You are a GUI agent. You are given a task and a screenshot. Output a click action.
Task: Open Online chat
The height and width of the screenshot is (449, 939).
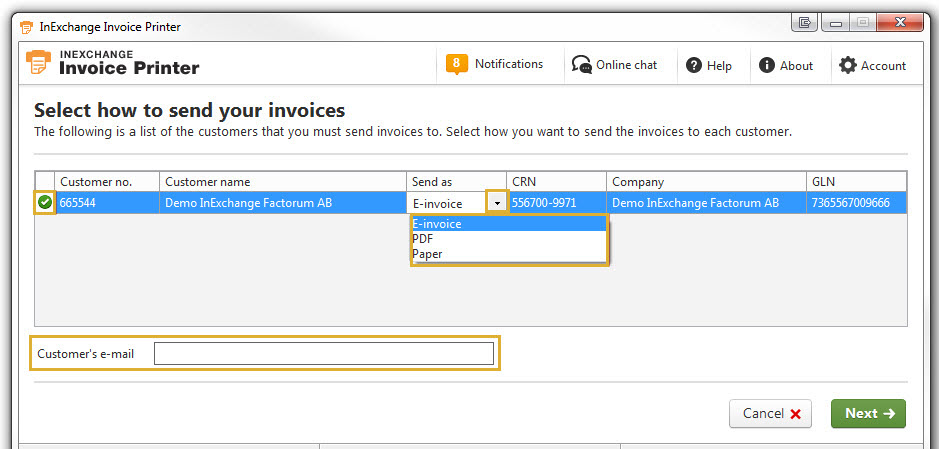tap(614, 65)
